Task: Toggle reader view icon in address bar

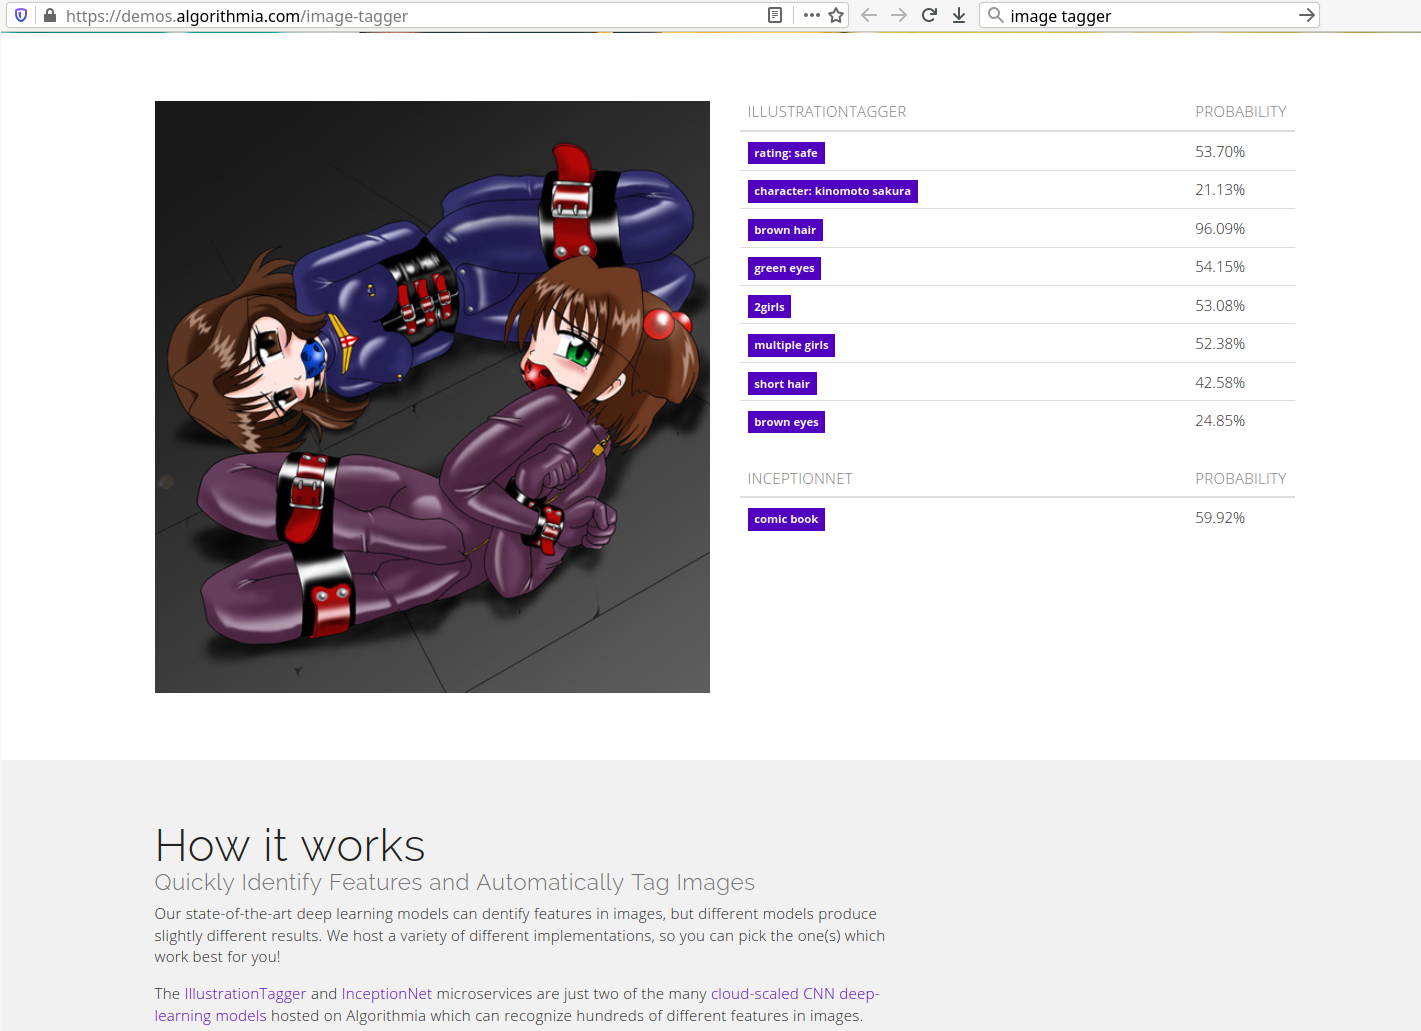Action: tap(774, 15)
